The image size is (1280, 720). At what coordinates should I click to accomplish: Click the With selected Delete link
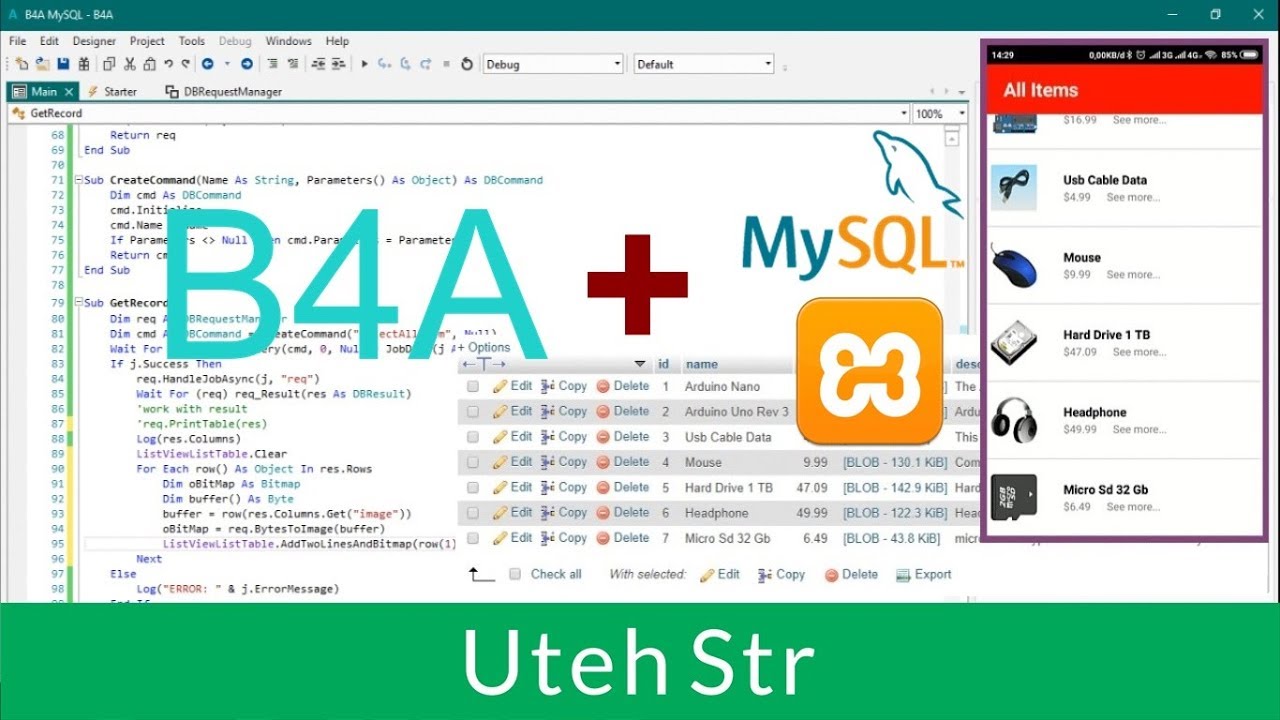tap(859, 574)
